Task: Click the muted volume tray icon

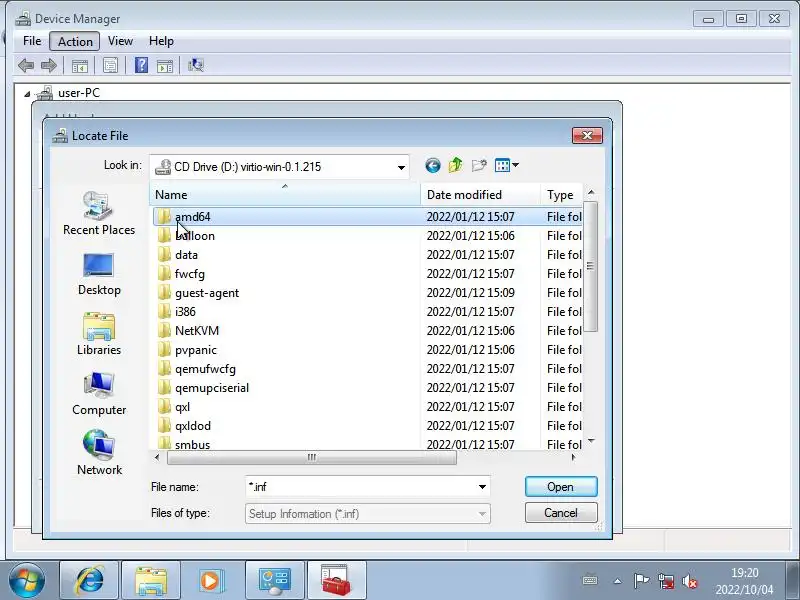Action: pyautogui.click(x=690, y=581)
